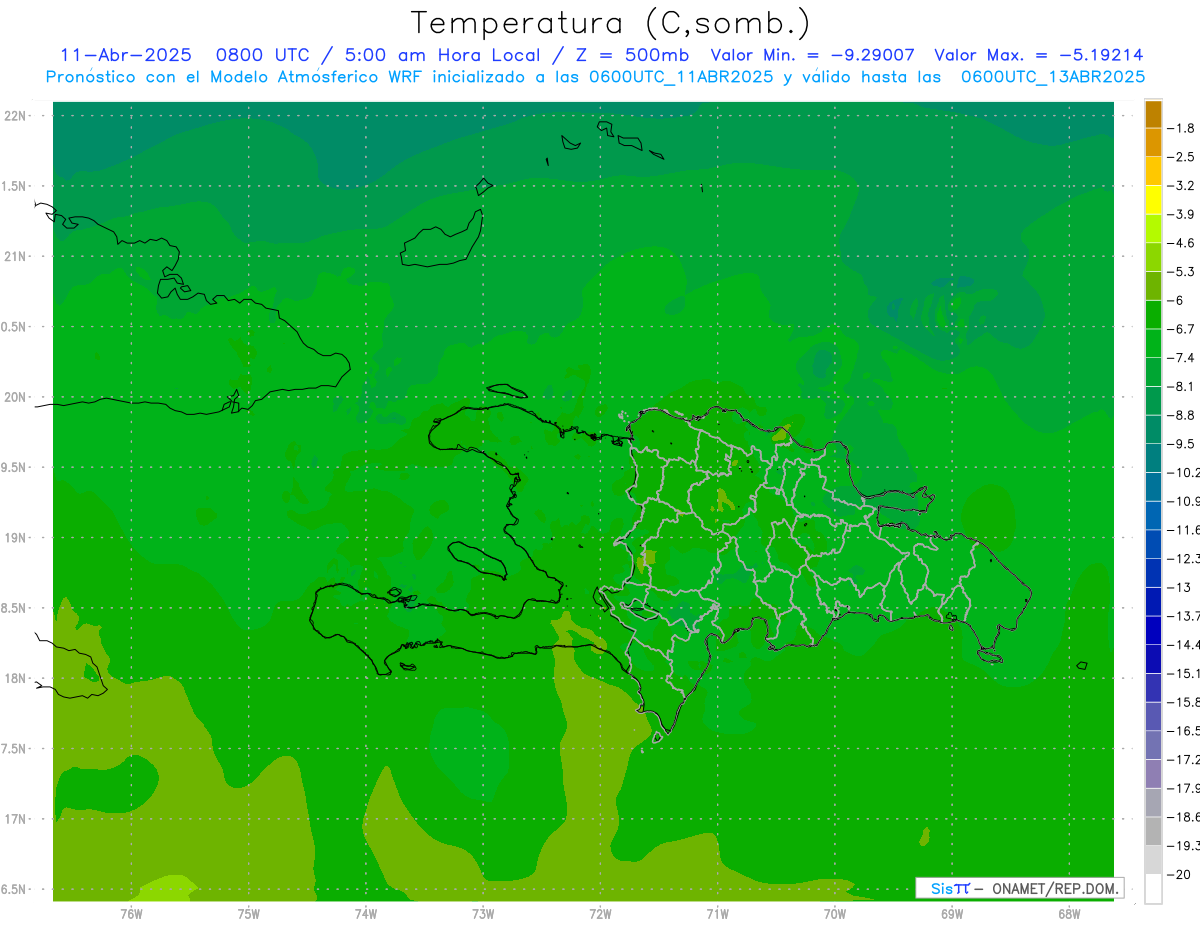
Task: Click the "ONAMET/REP.DOM." credit label
Action: pos(1054,888)
